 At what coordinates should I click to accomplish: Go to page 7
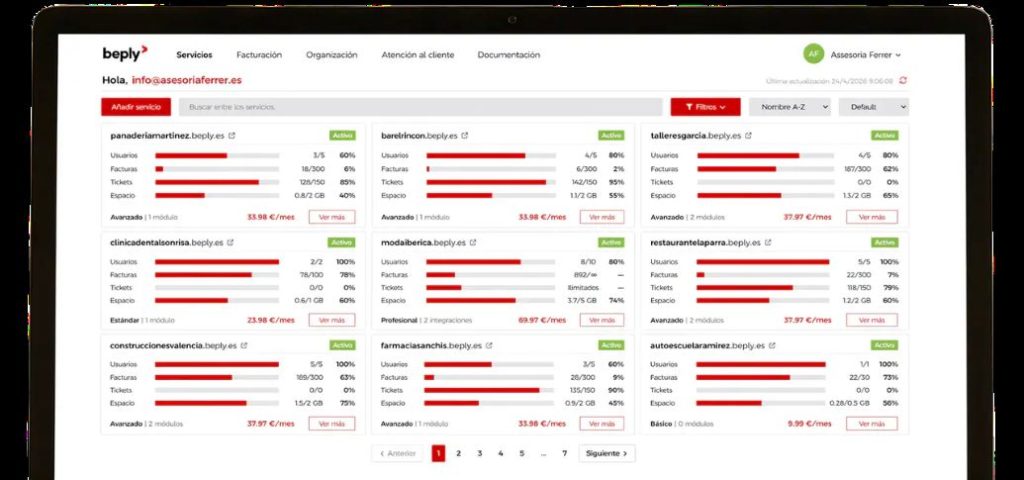click(564, 453)
